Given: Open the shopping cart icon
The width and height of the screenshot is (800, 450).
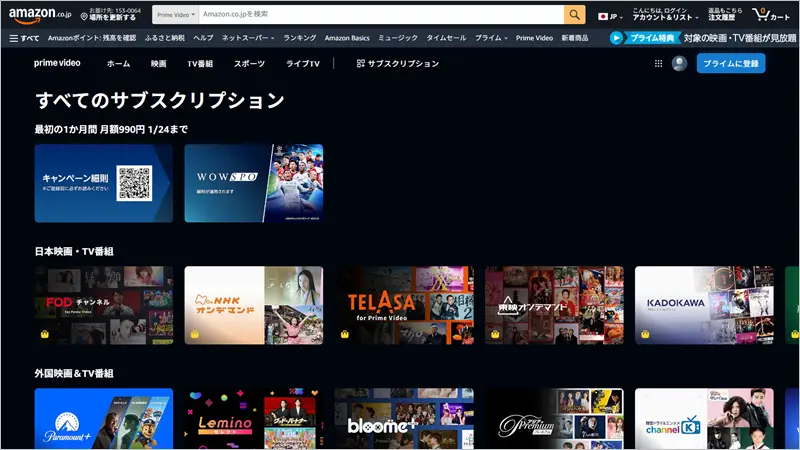Looking at the screenshot, I should coord(771,15).
